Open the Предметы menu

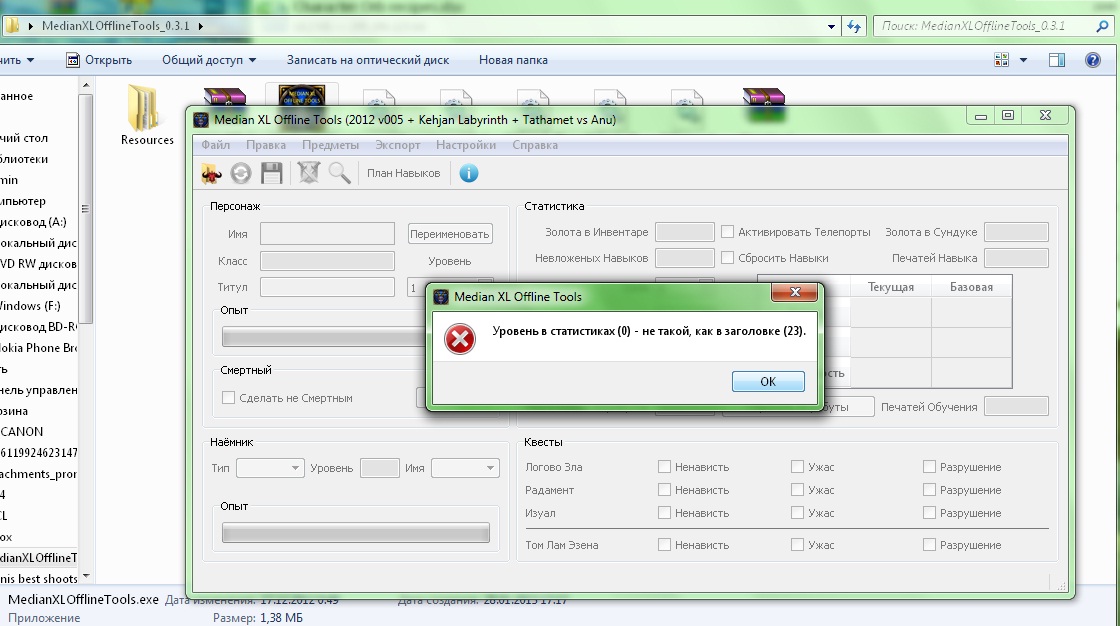(331, 145)
